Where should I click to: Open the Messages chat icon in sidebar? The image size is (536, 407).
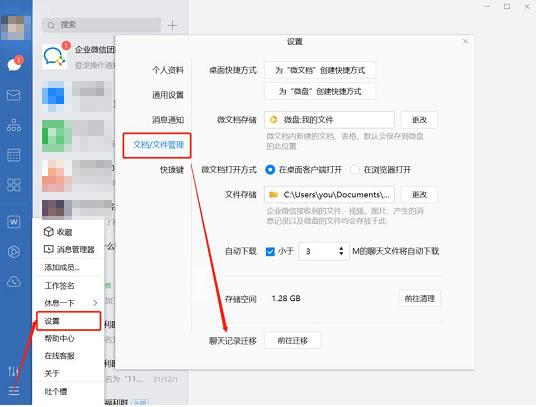coord(15,64)
